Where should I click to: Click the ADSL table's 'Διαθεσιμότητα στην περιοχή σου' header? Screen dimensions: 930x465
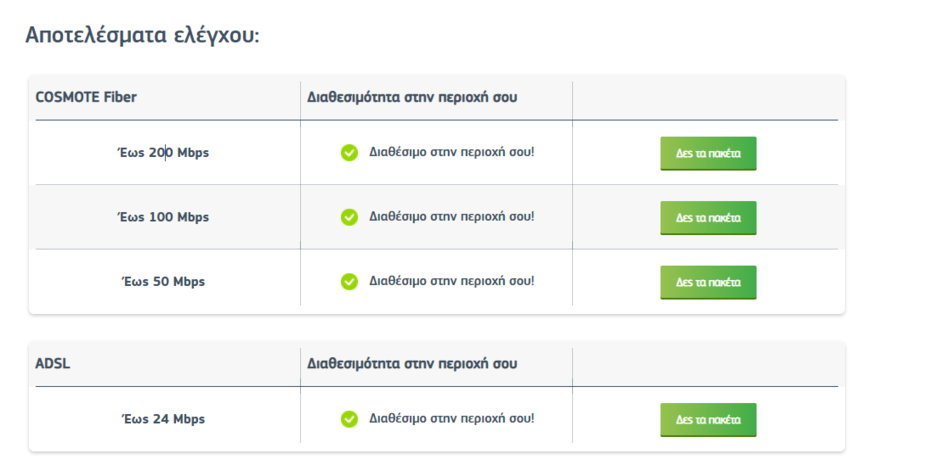412,363
